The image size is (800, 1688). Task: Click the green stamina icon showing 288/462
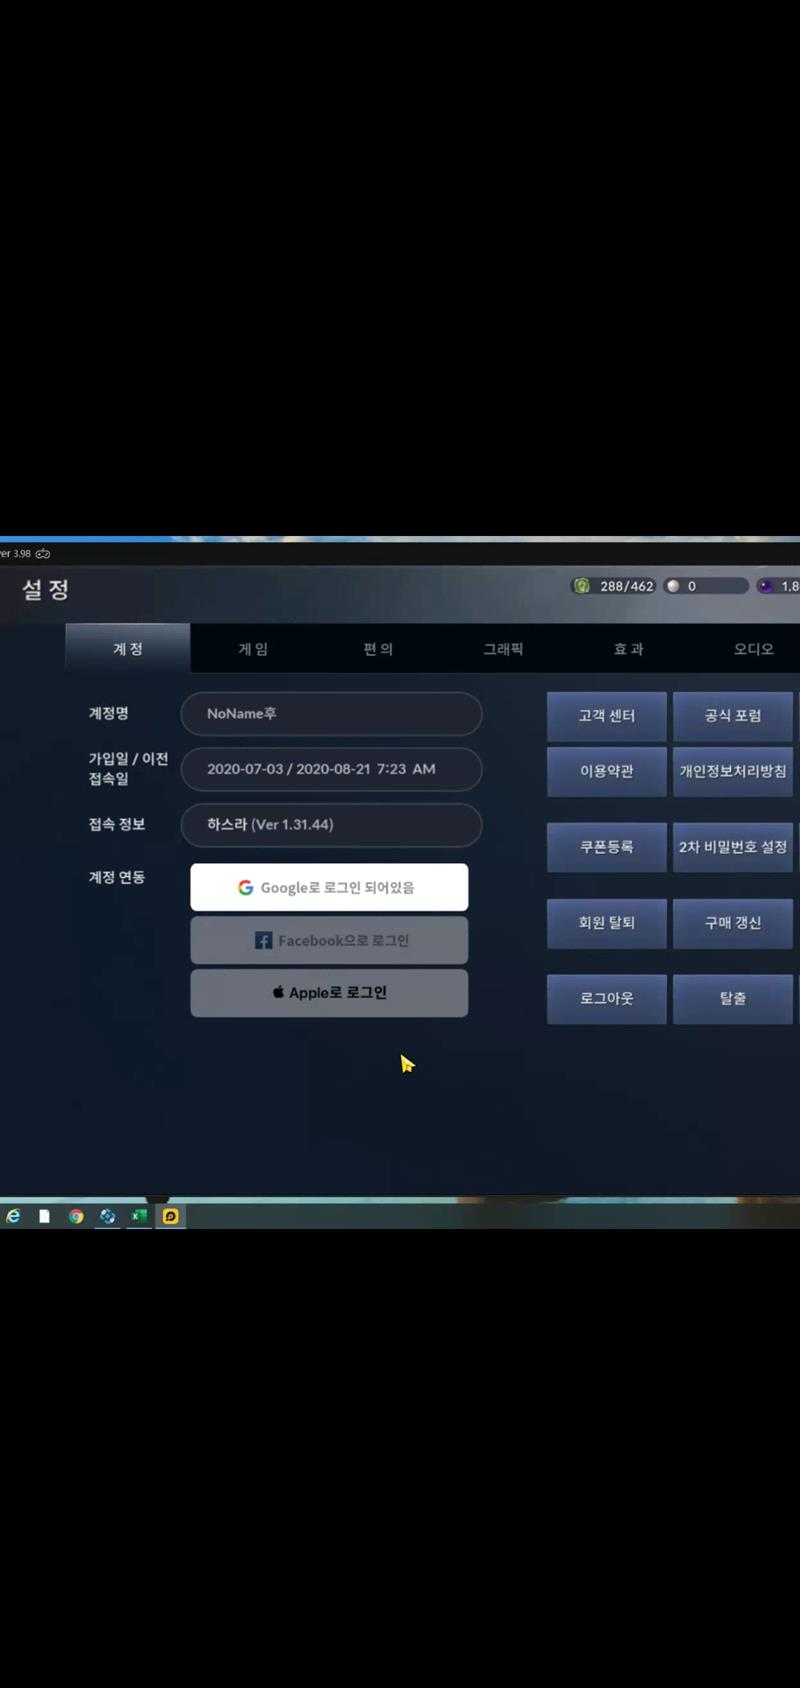tap(582, 586)
